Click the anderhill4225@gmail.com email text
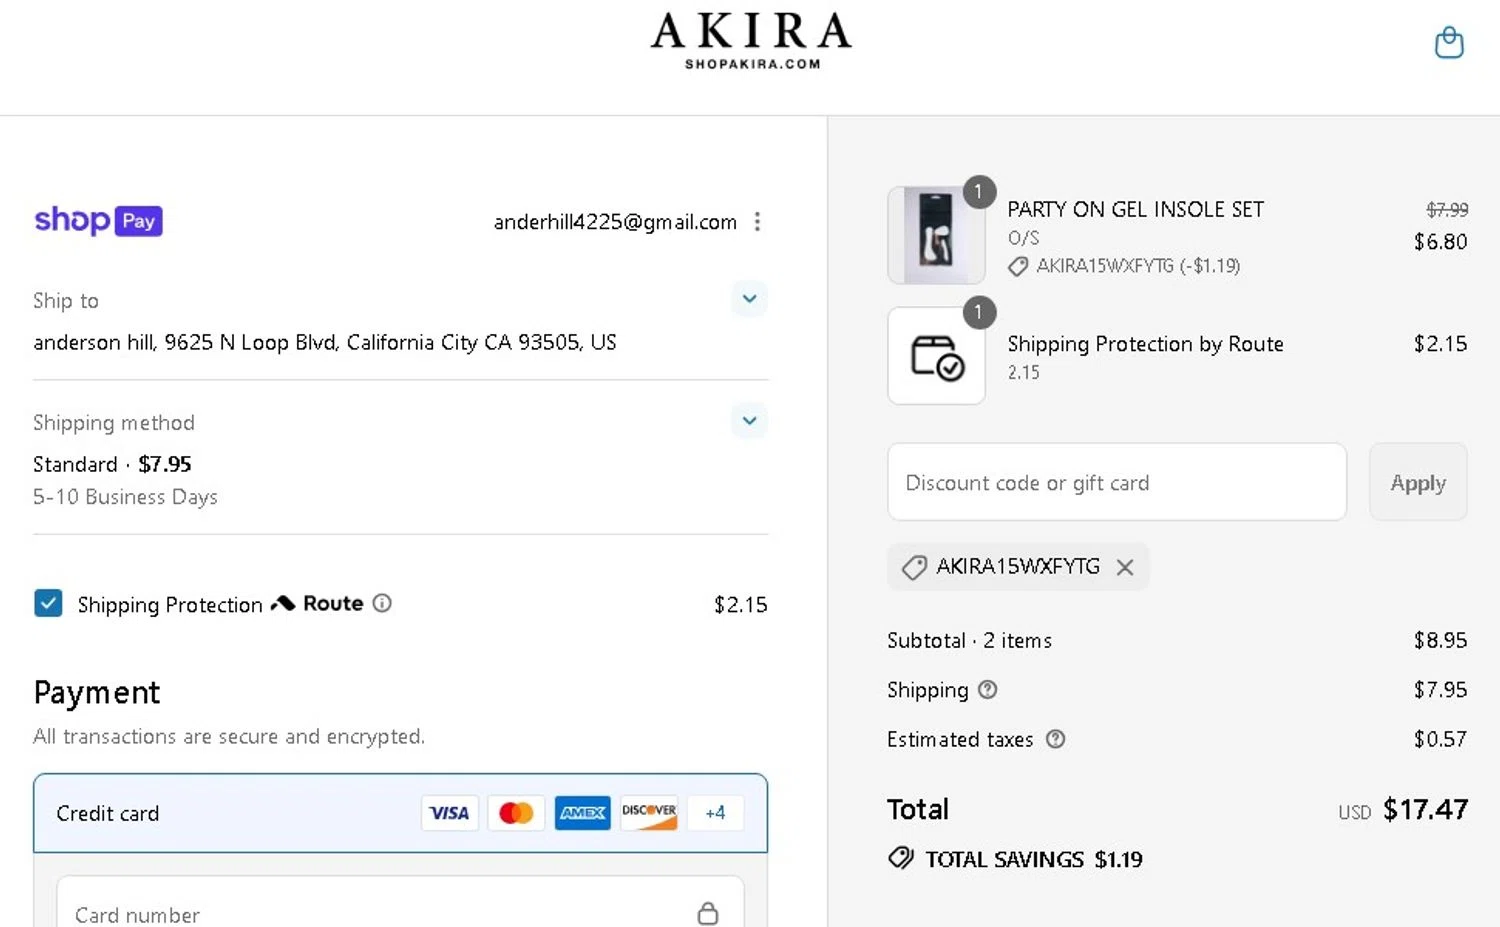The image size is (1500, 927). pyautogui.click(x=615, y=222)
